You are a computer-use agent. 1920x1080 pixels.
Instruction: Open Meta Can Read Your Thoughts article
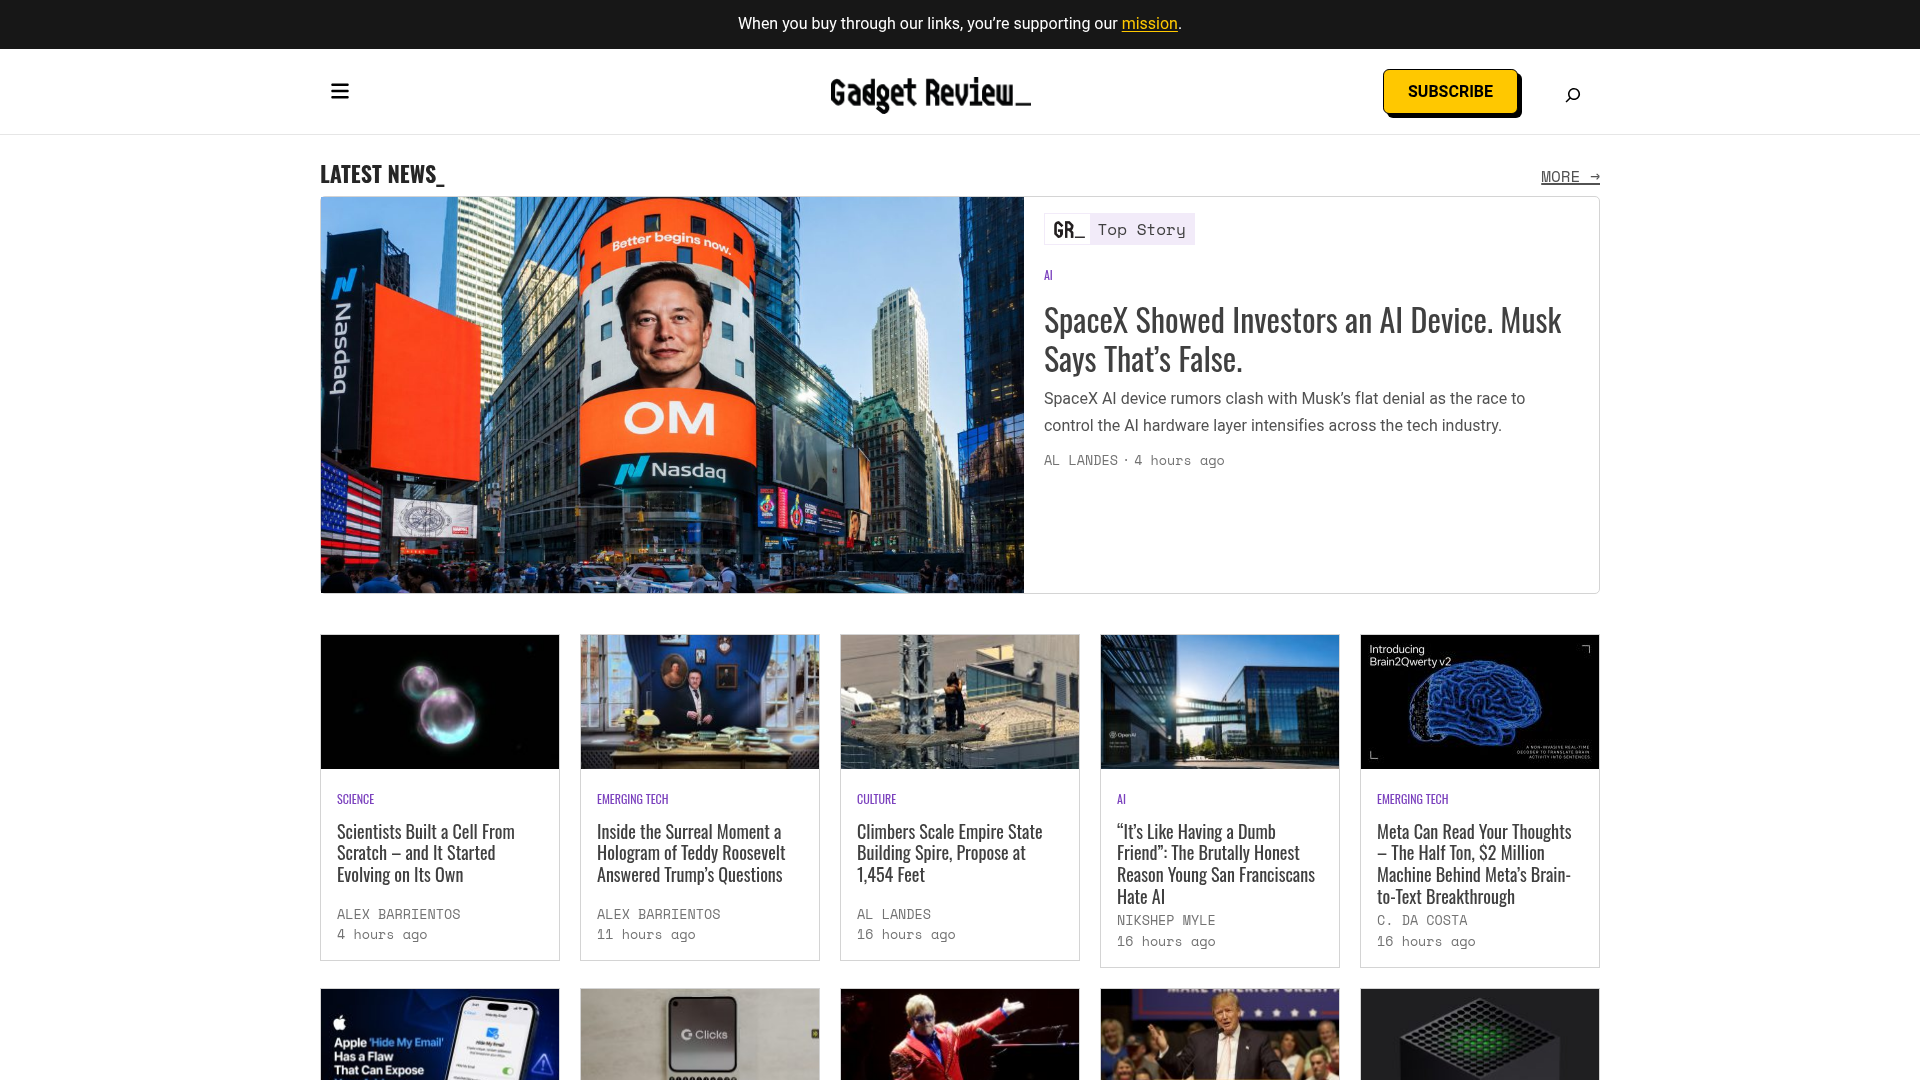[1474, 864]
